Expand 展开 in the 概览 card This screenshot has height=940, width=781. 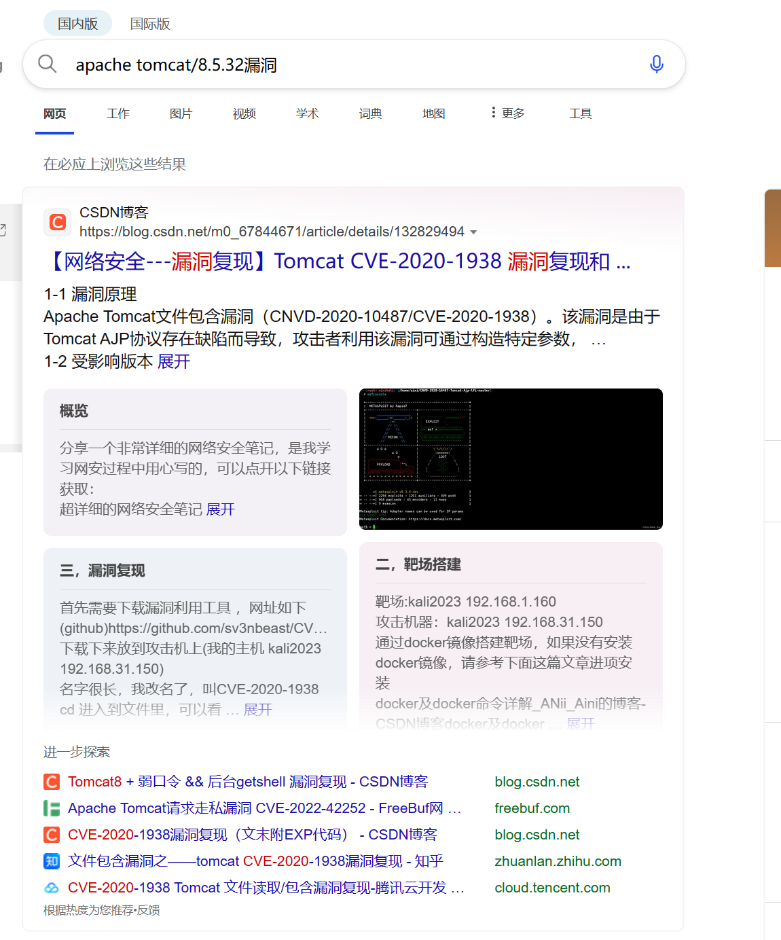pyautogui.click(x=220, y=510)
